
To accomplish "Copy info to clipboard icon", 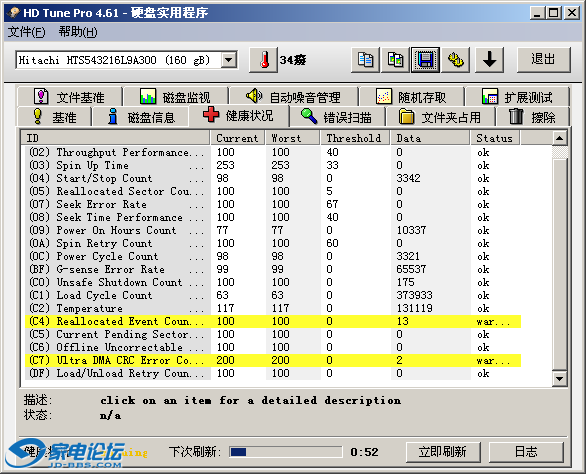I will pos(365,60).
